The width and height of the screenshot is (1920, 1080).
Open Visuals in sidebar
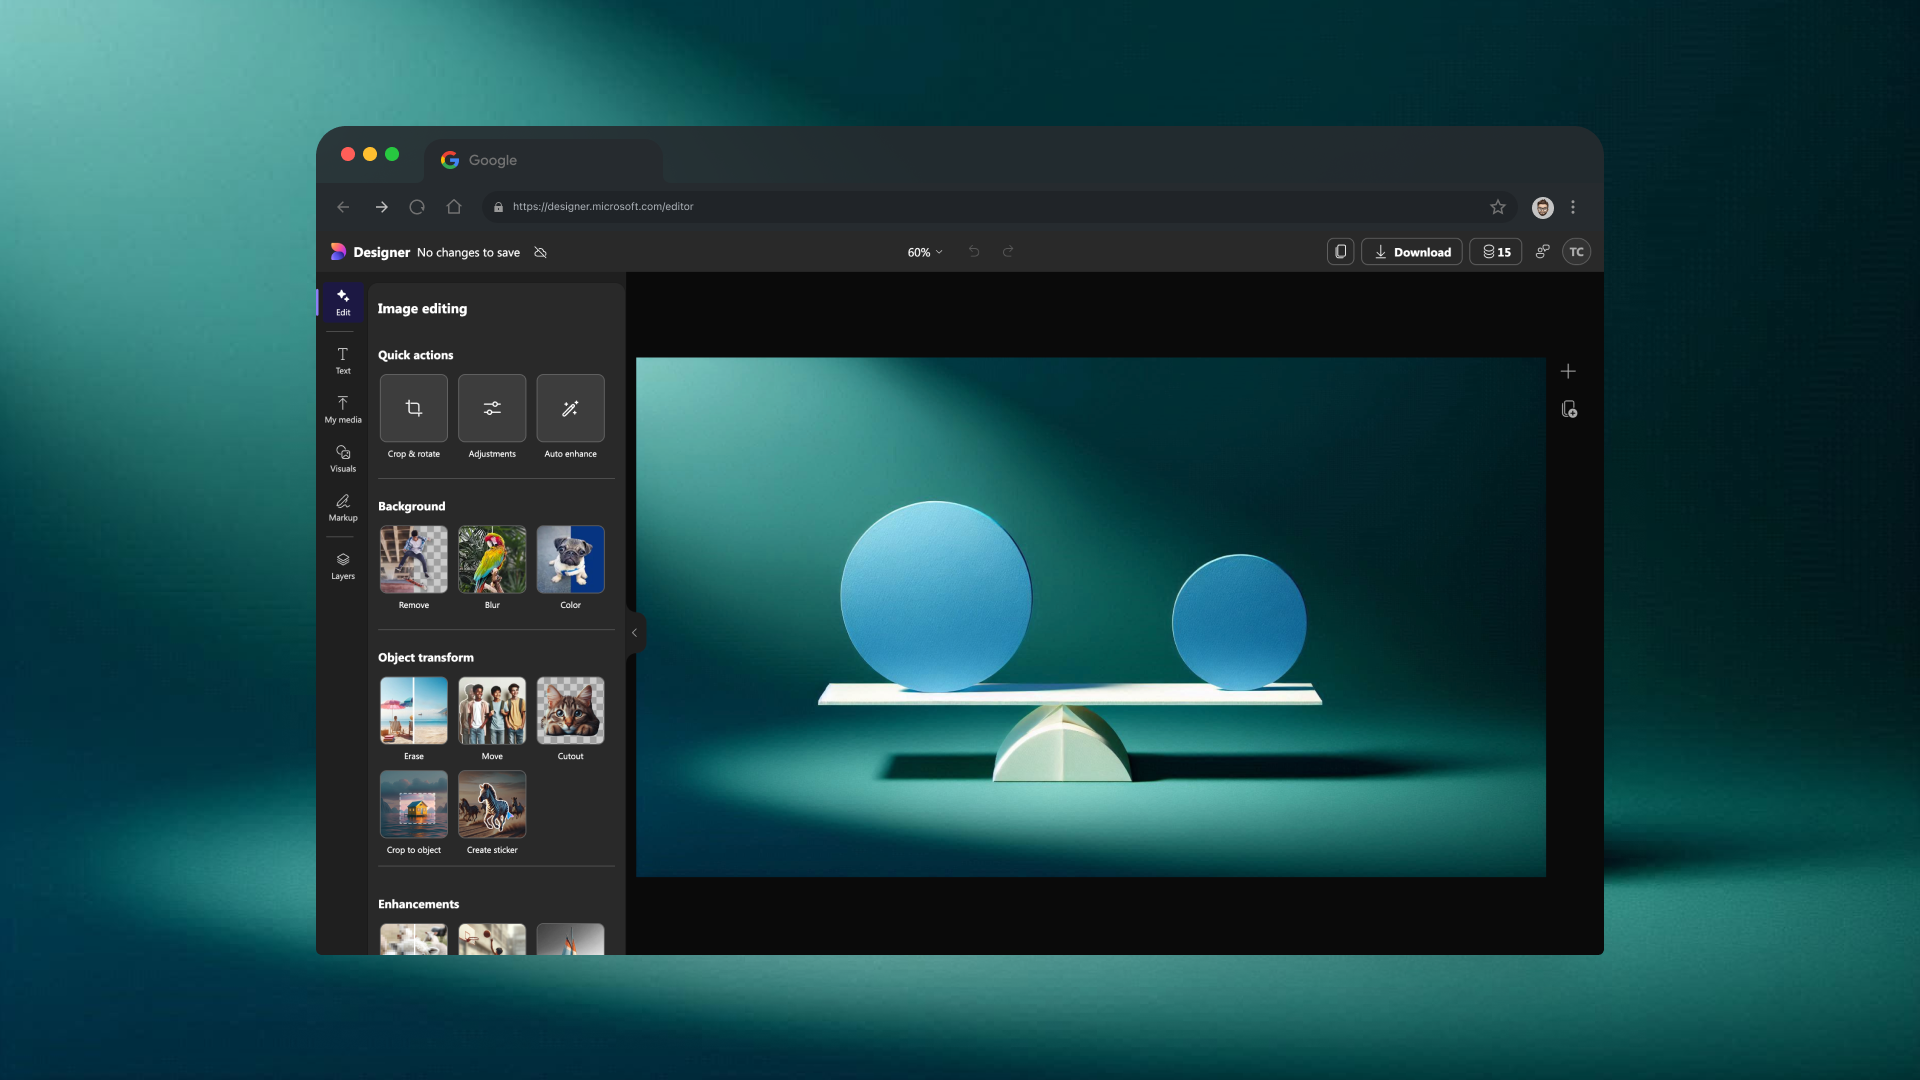tap(343, 459)
